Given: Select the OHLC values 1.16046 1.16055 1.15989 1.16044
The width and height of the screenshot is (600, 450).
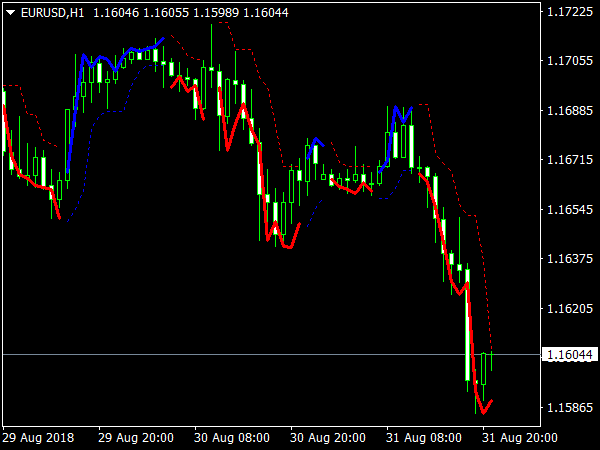Looking at the screenshot, I should 191,13.
